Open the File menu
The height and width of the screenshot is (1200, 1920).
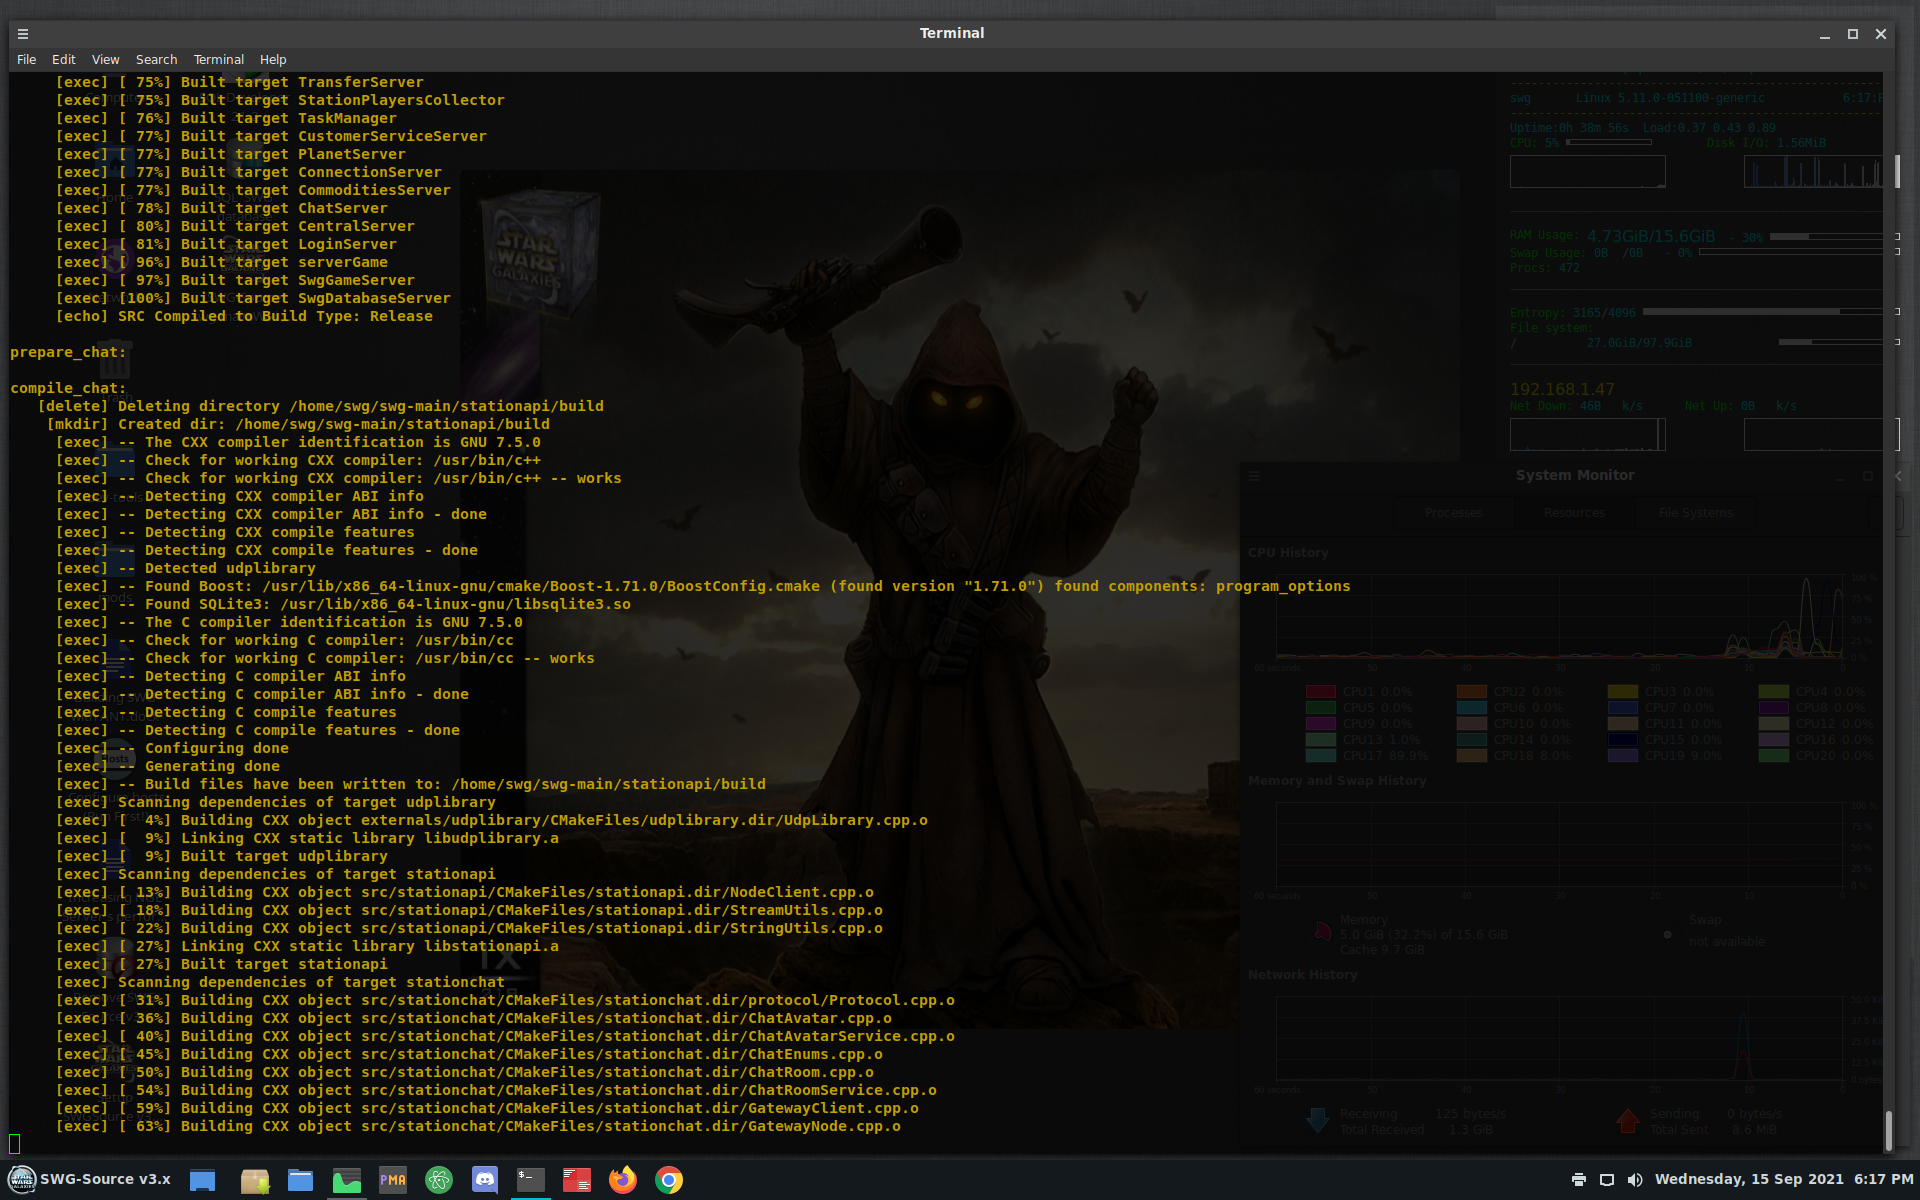click(26, 60)
